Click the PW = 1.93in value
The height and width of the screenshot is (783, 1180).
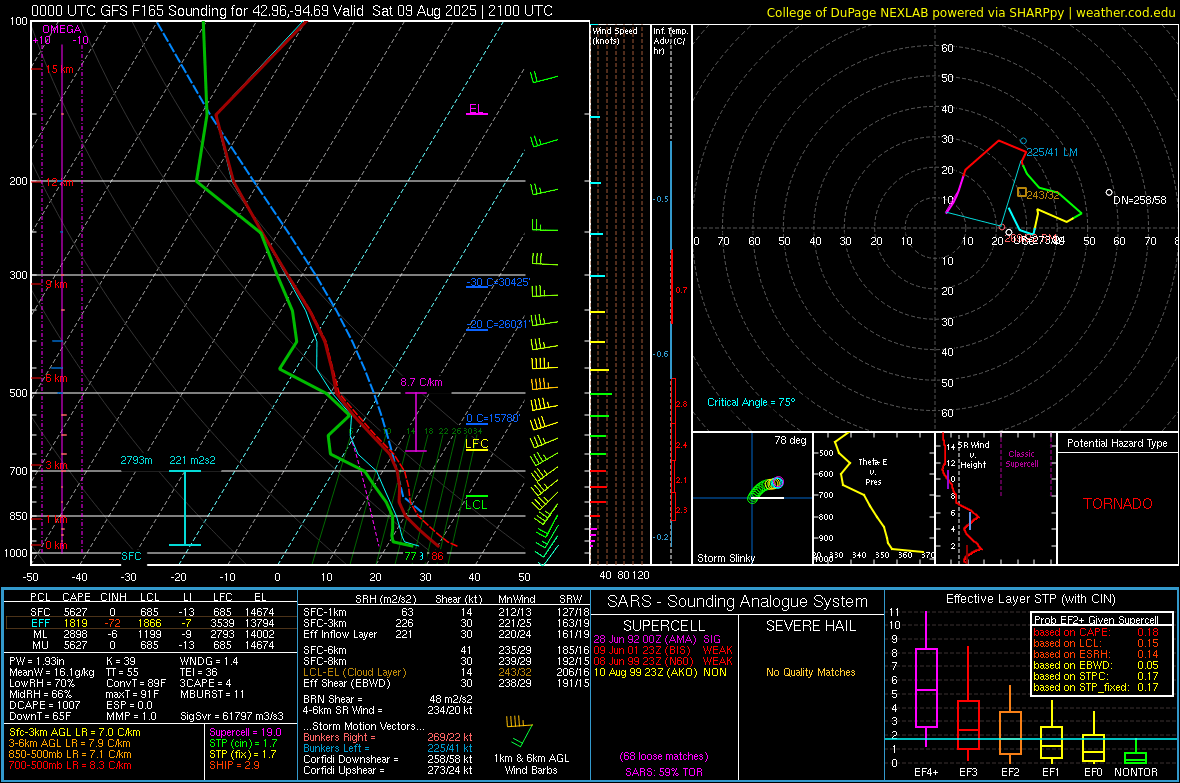pos(38,661)
